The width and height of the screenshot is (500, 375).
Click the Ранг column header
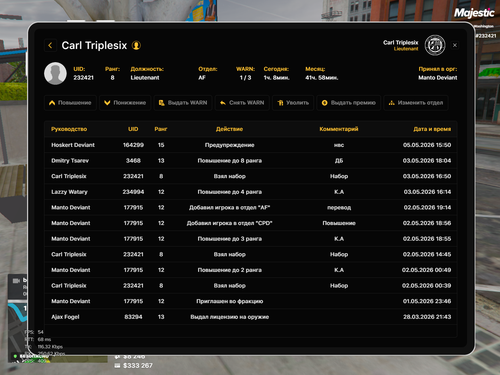tap(161, 129)
